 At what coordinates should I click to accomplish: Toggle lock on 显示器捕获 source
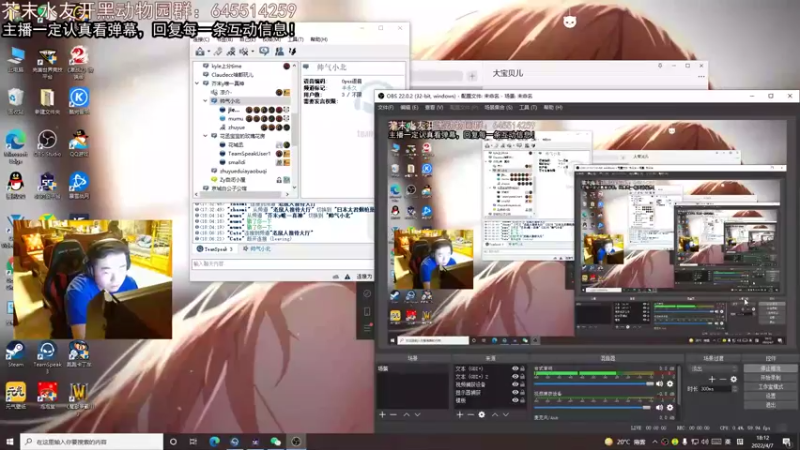[522, 393]
